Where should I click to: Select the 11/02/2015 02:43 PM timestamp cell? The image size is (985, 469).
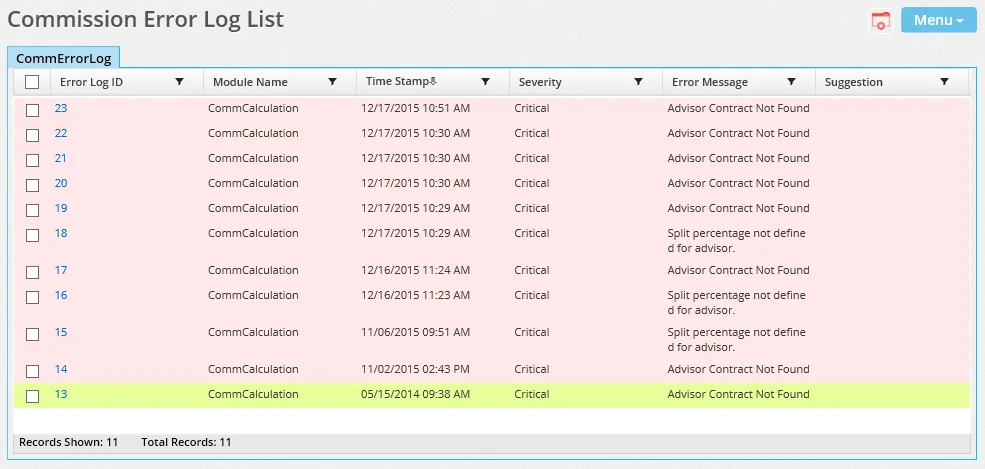tap(415, 369)
